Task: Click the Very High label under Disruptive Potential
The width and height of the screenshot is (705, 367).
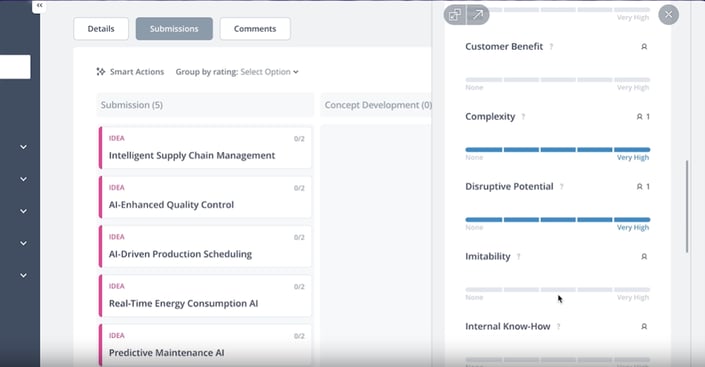Action: 633,228
